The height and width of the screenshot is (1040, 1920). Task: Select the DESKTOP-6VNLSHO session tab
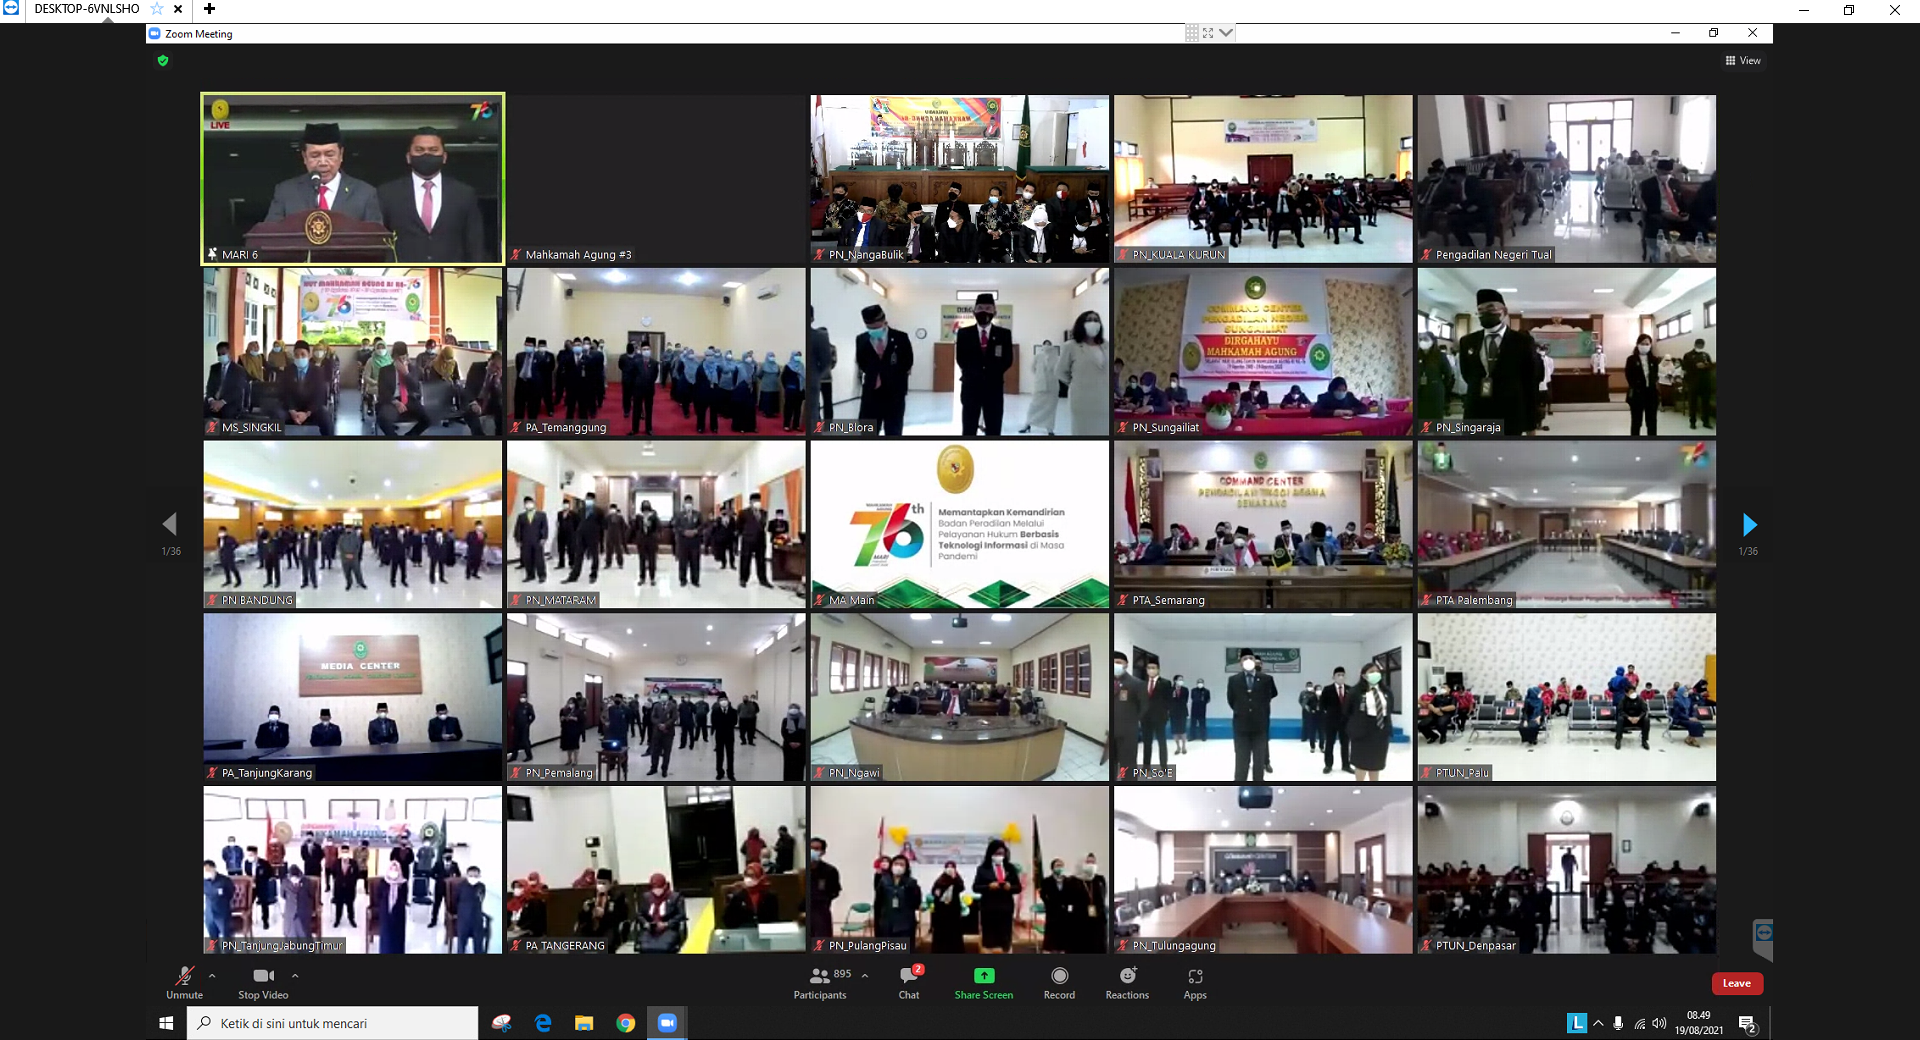coord(87,9)
